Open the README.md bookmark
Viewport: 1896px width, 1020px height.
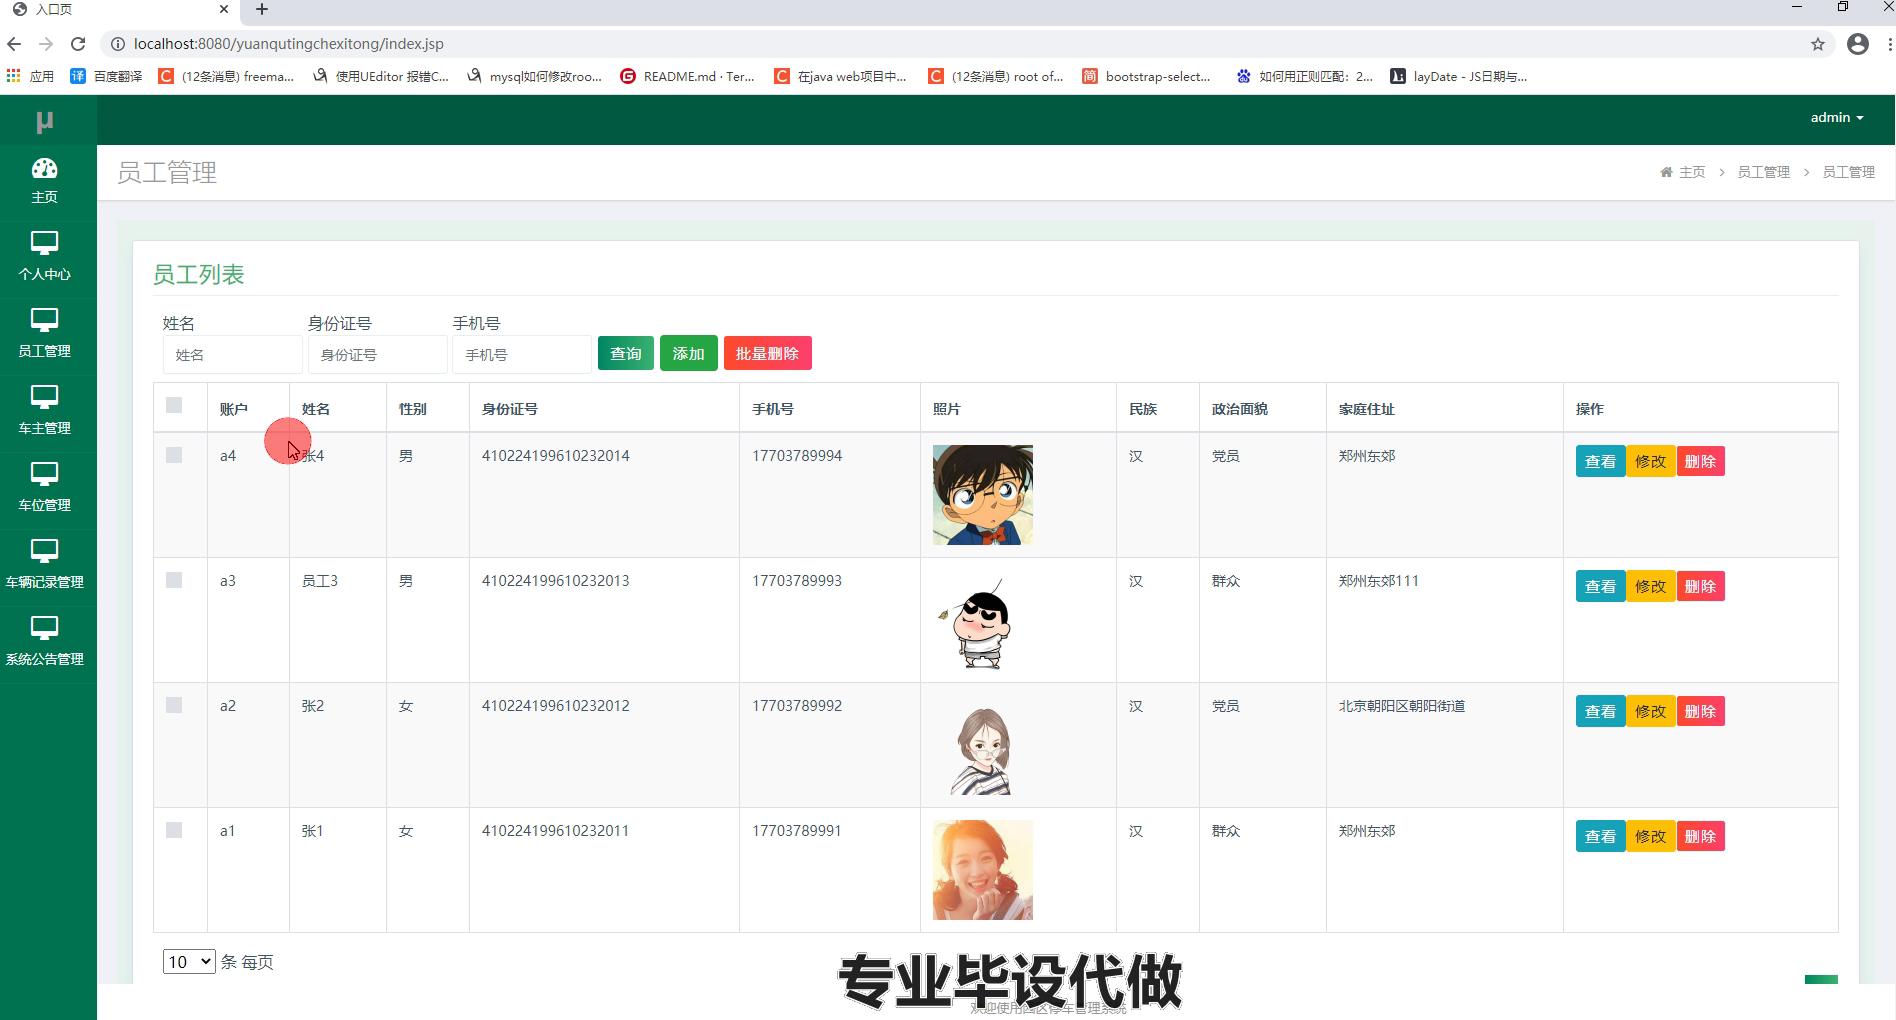pyautogui.click(x=687, y=76)
